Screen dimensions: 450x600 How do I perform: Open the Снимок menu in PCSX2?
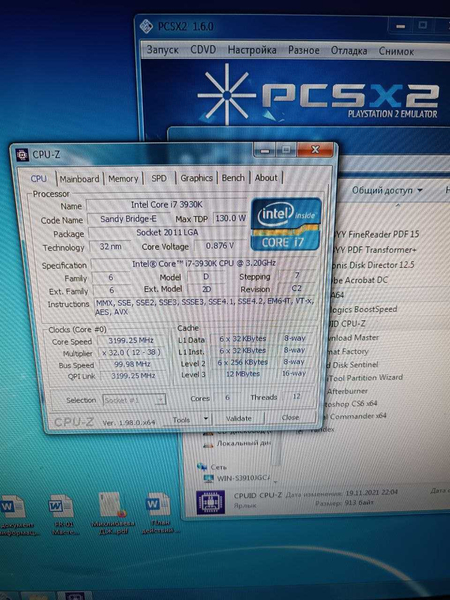pyautogui.click(x=396, y=51)
